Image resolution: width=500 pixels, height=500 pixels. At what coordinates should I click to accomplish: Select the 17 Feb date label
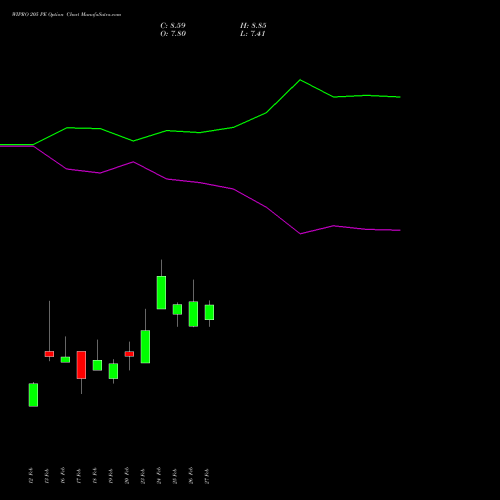click(79, 476)
